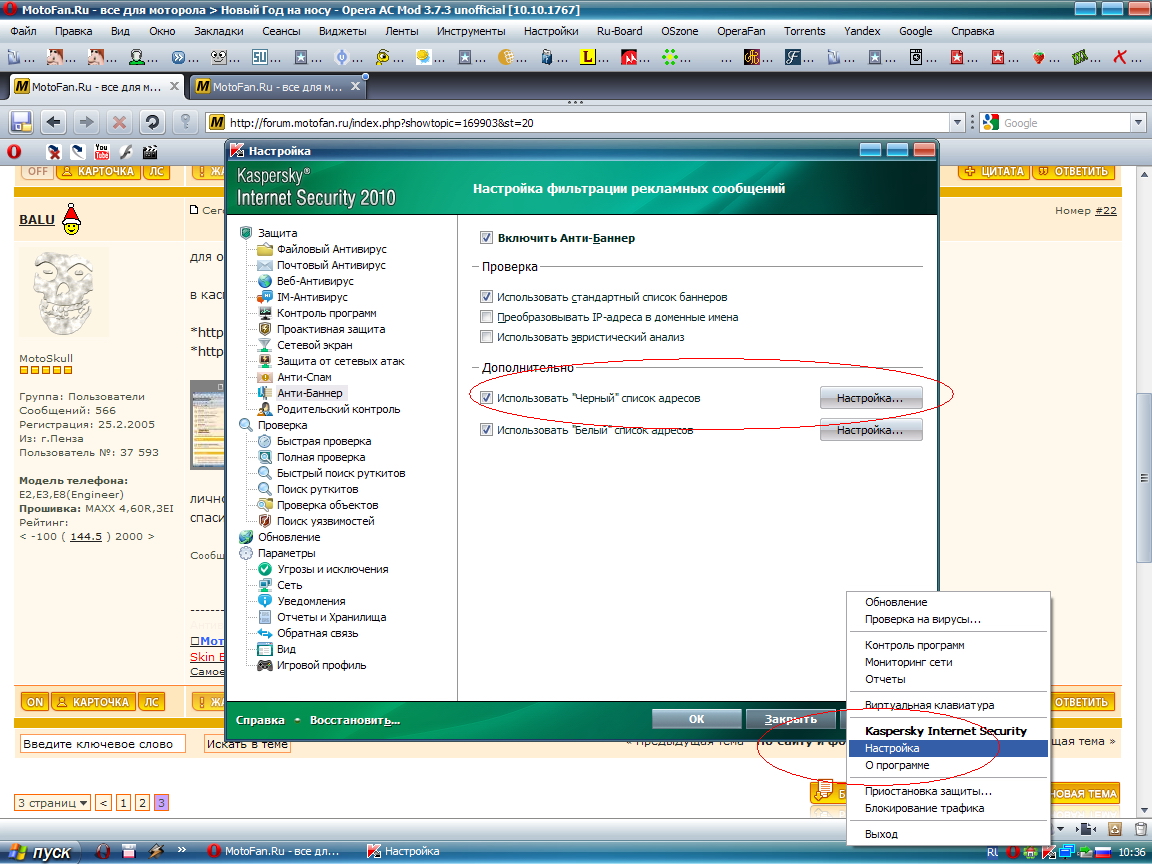Click the Проактивная защита icon
1152x864 pixels.
click(x=265, y=329)
